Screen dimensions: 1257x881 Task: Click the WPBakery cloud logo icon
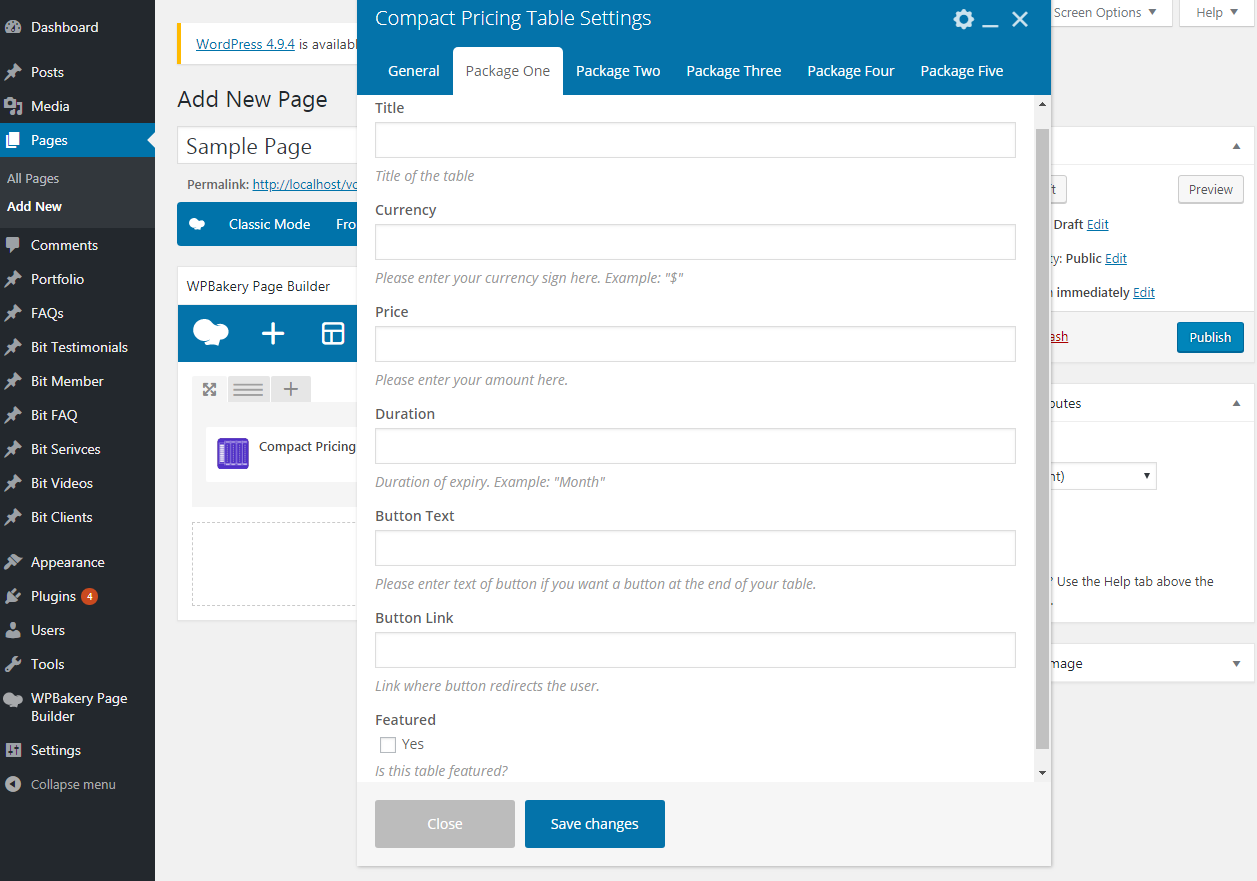[210, 333]
